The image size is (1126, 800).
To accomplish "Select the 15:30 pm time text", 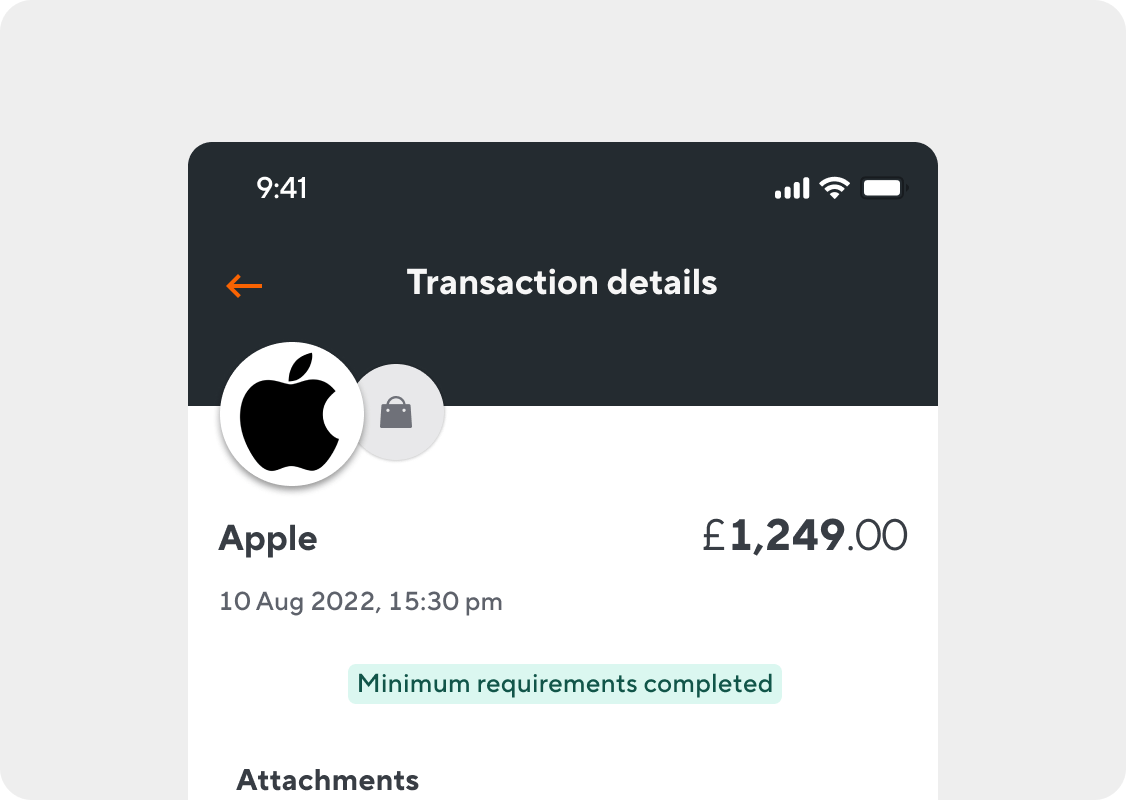I will [x=445, y=602].
